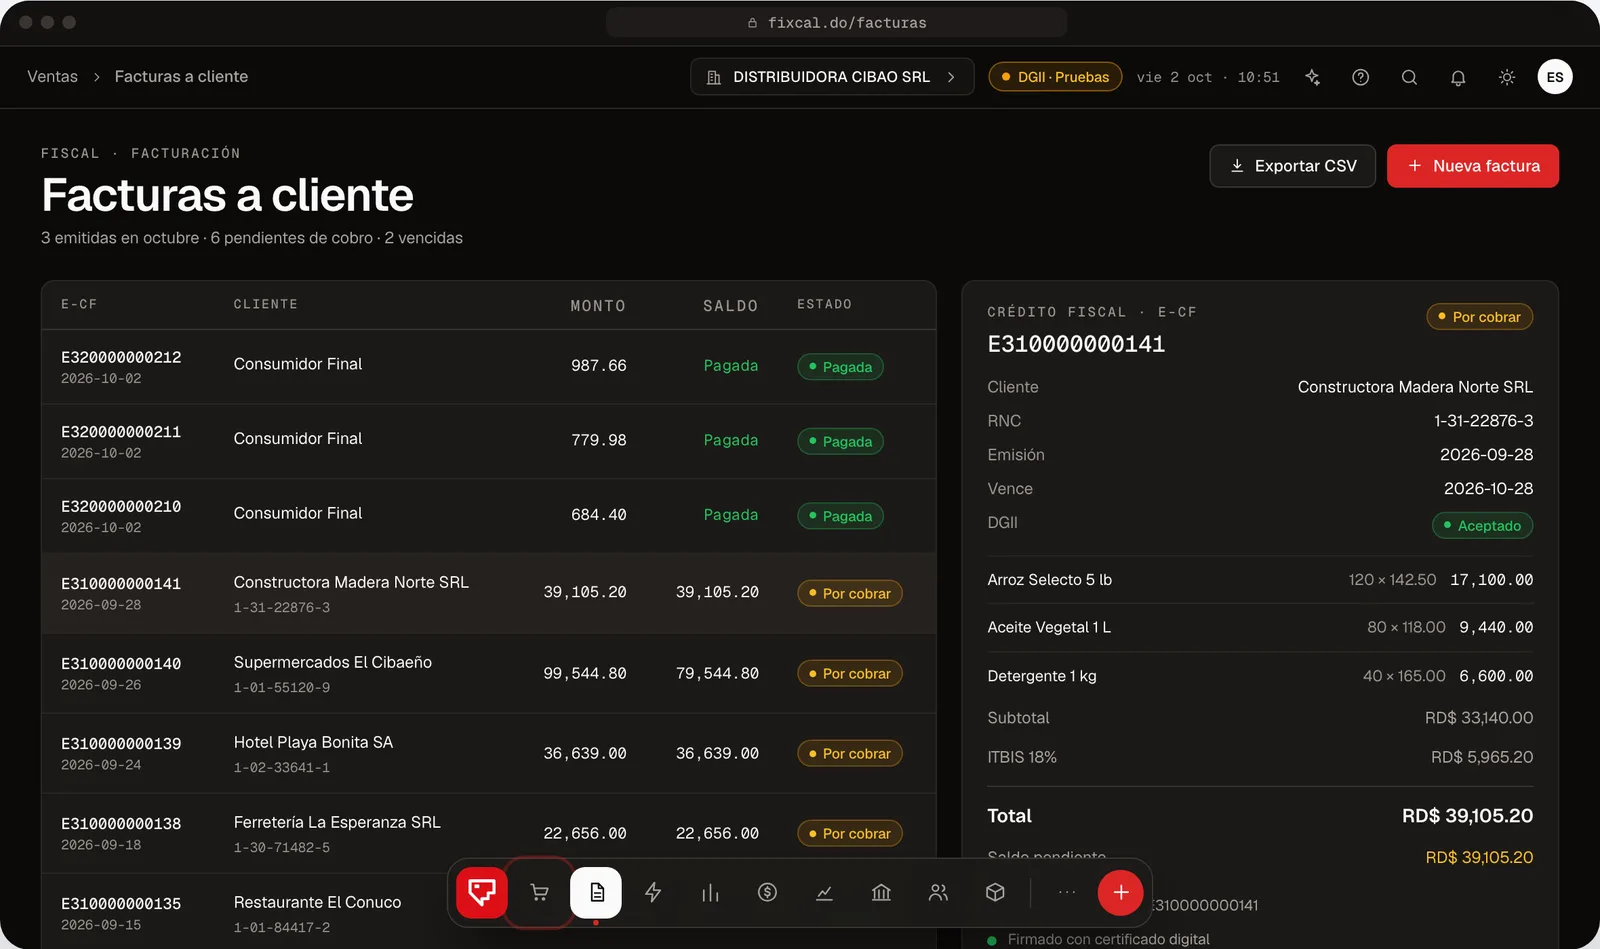The width and height of the screenshot is (1600, 949).
Task: Click the CLIENTE column header
Action: tap(265, 304)
